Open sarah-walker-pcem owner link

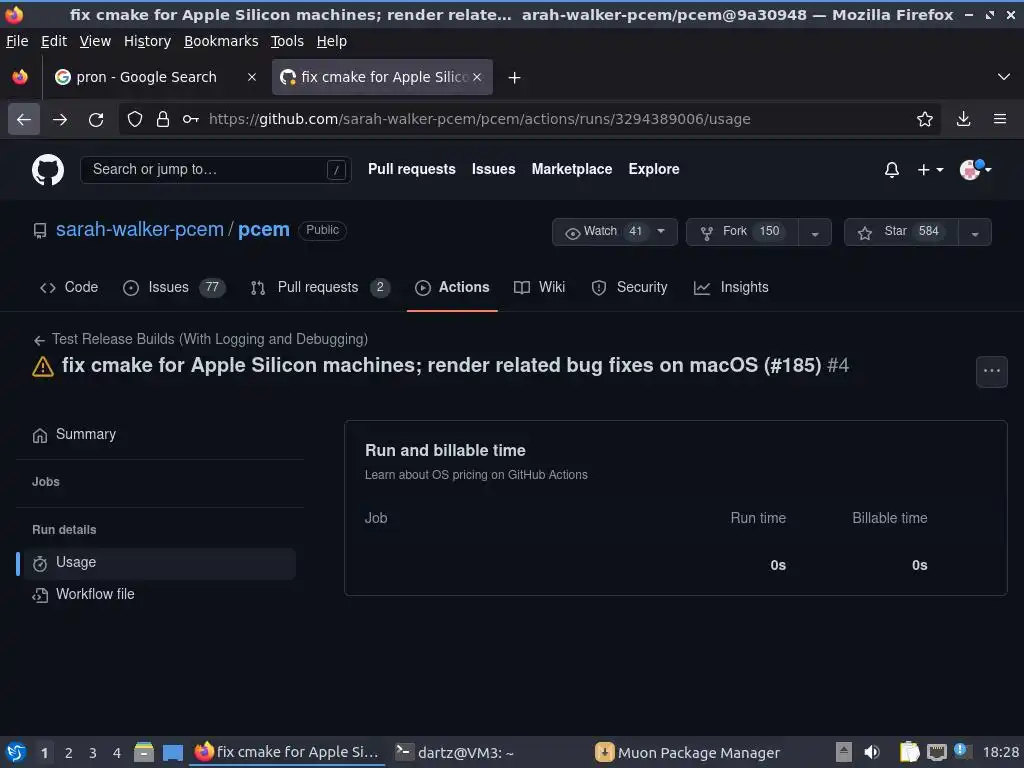pyautogui.click(x=140, y=230)
